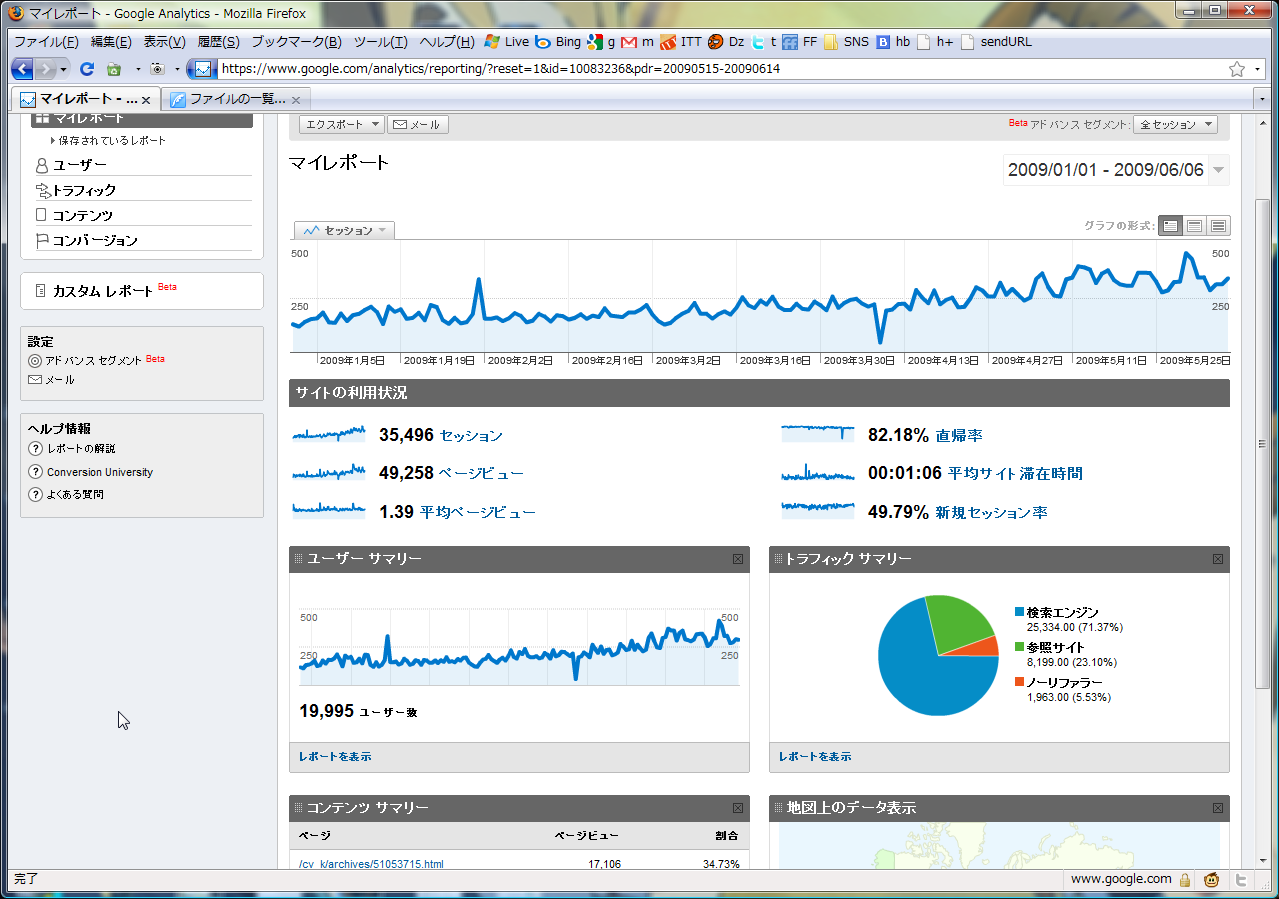This screenshot has width=1279, height=899.
Task: Open the 表示(V) menu
Action: tap(164, 42)
